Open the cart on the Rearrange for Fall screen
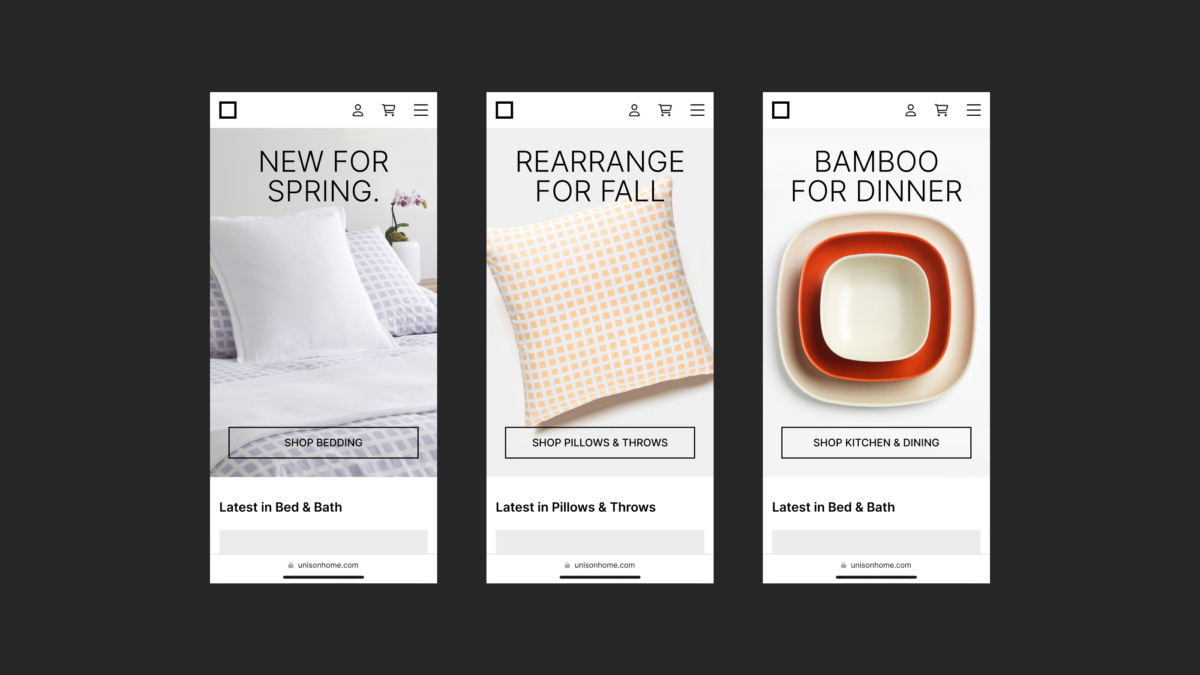Image resolution: width=1200 pixels, height=675 pixels. pyautogui.click(x=665, y=110)
